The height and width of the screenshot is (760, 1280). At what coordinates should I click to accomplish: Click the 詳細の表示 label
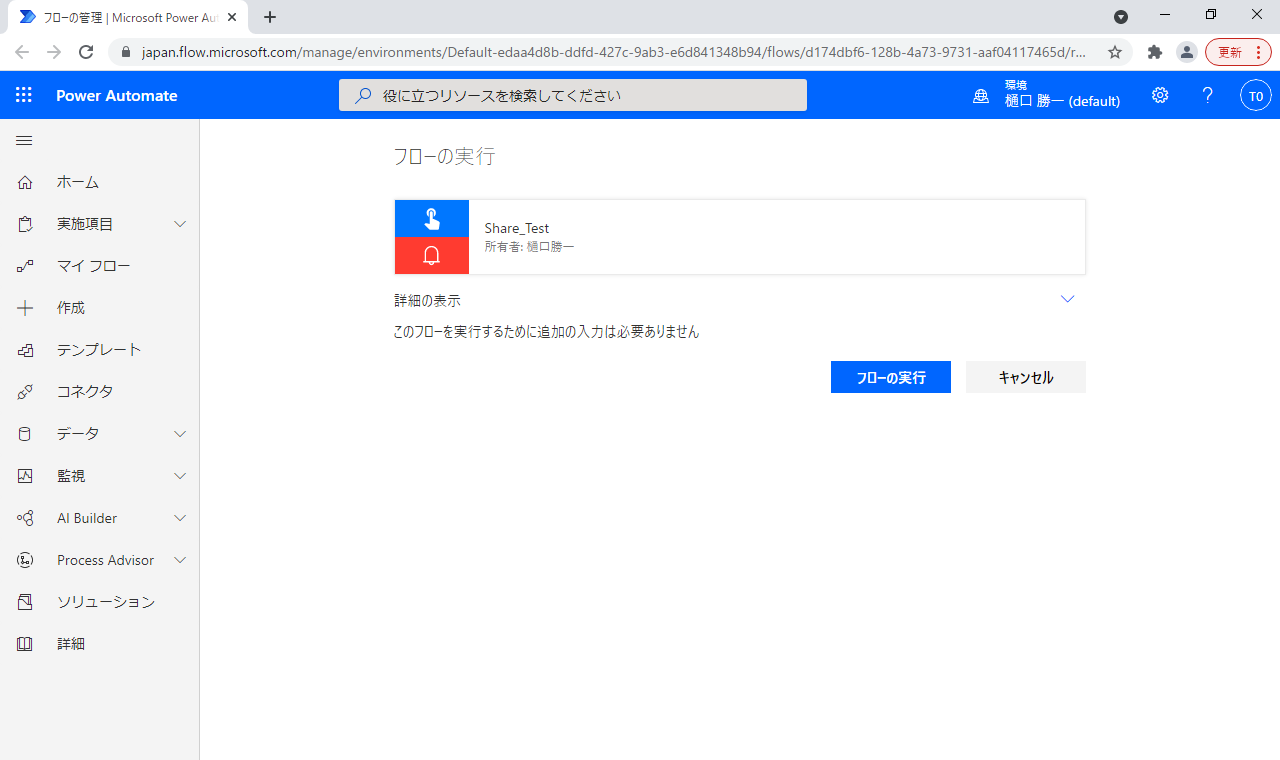tap(427, 300)
